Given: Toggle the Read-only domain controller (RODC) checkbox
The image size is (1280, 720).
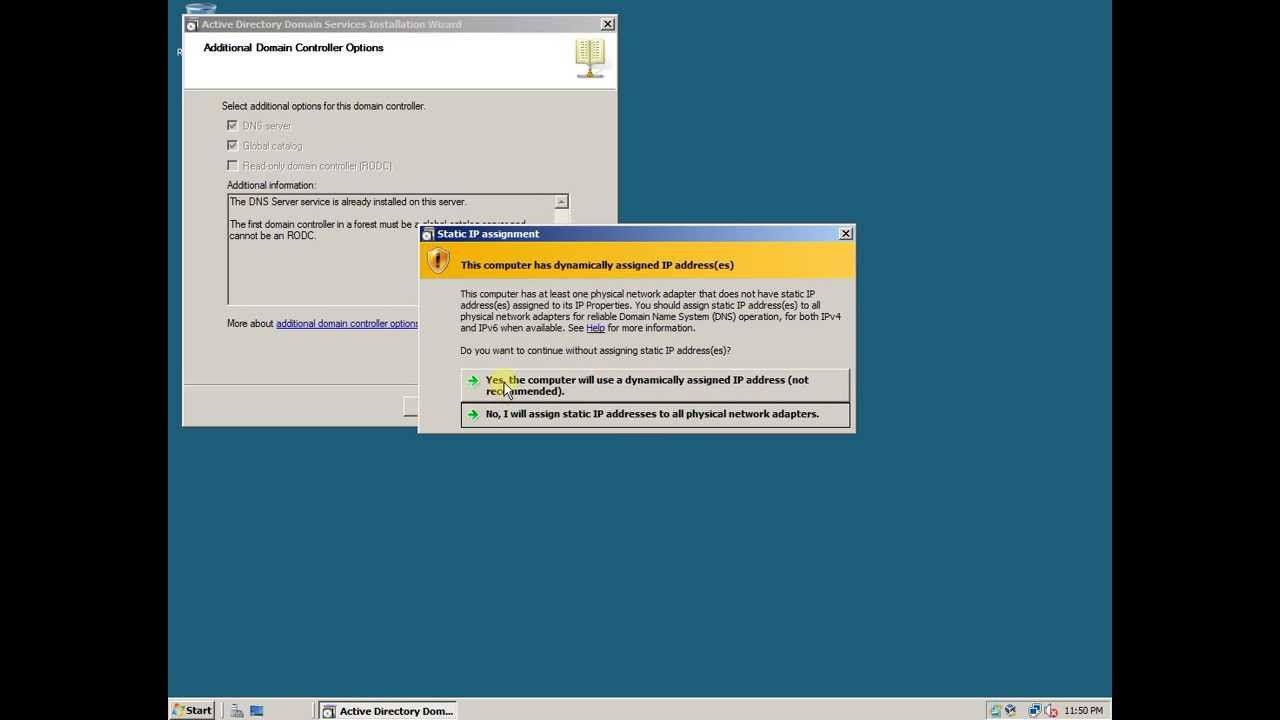Looking at the screenshot, I should pyautogui.click(x=232, y=165).
